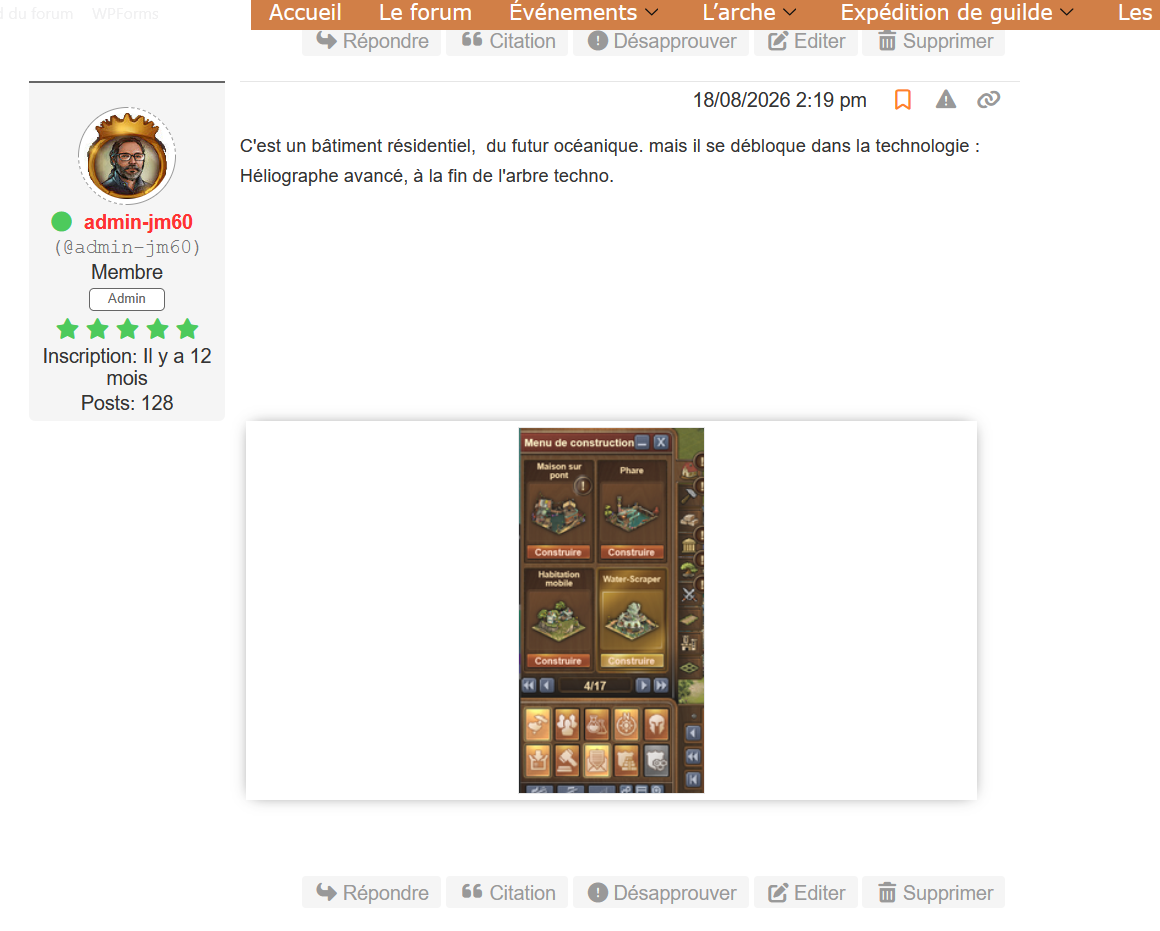1160x931 pixels.
Task: Unapprove post using Désapprouver below the screenshot
Action: (x=661, y=893)
